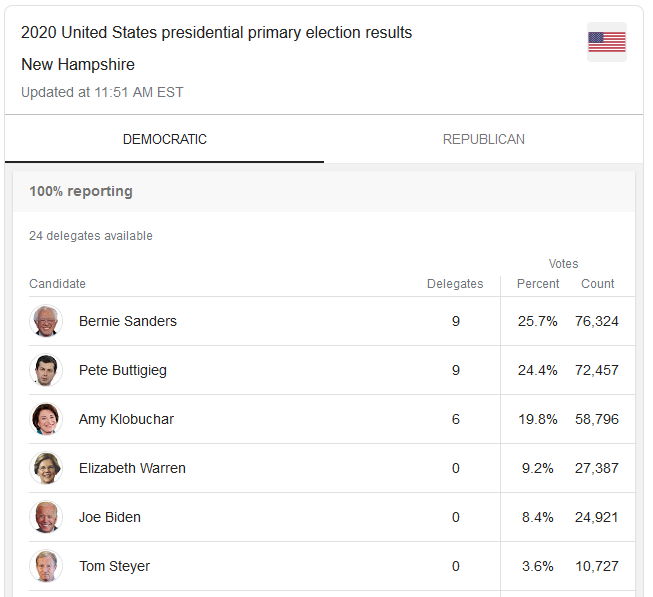
Task: Click the Joe Biden name
Action: click(x=110, y=517)
